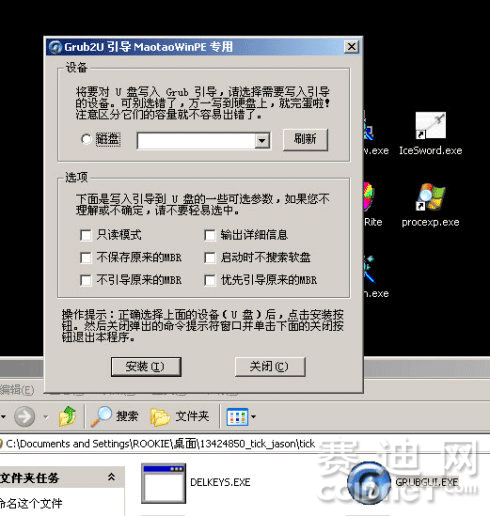Image resolution: width=490 pixels, height=516 pixels.
Task: Open the disk selection dropdown arrow
Action: (262, 140)
